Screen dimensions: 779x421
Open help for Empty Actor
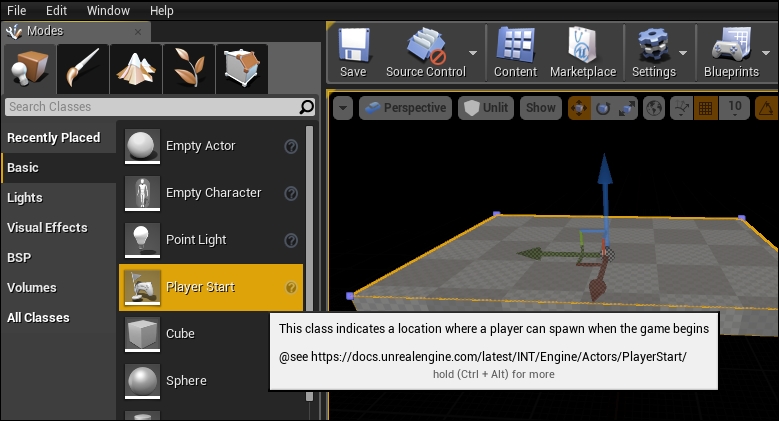pyautogui.click(x=291, y=146)
